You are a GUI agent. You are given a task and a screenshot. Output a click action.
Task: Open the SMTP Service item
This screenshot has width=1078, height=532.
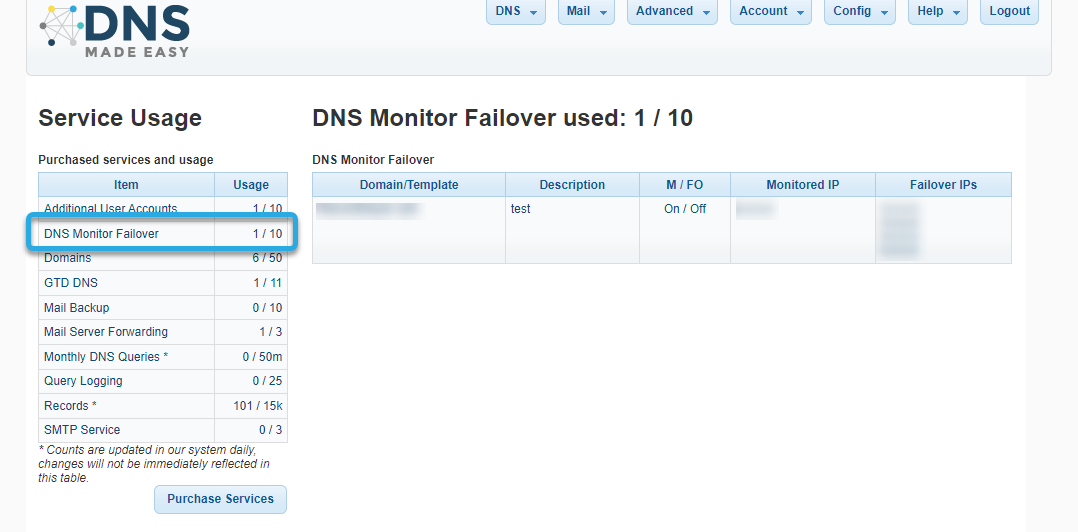(x=163, y=430)
